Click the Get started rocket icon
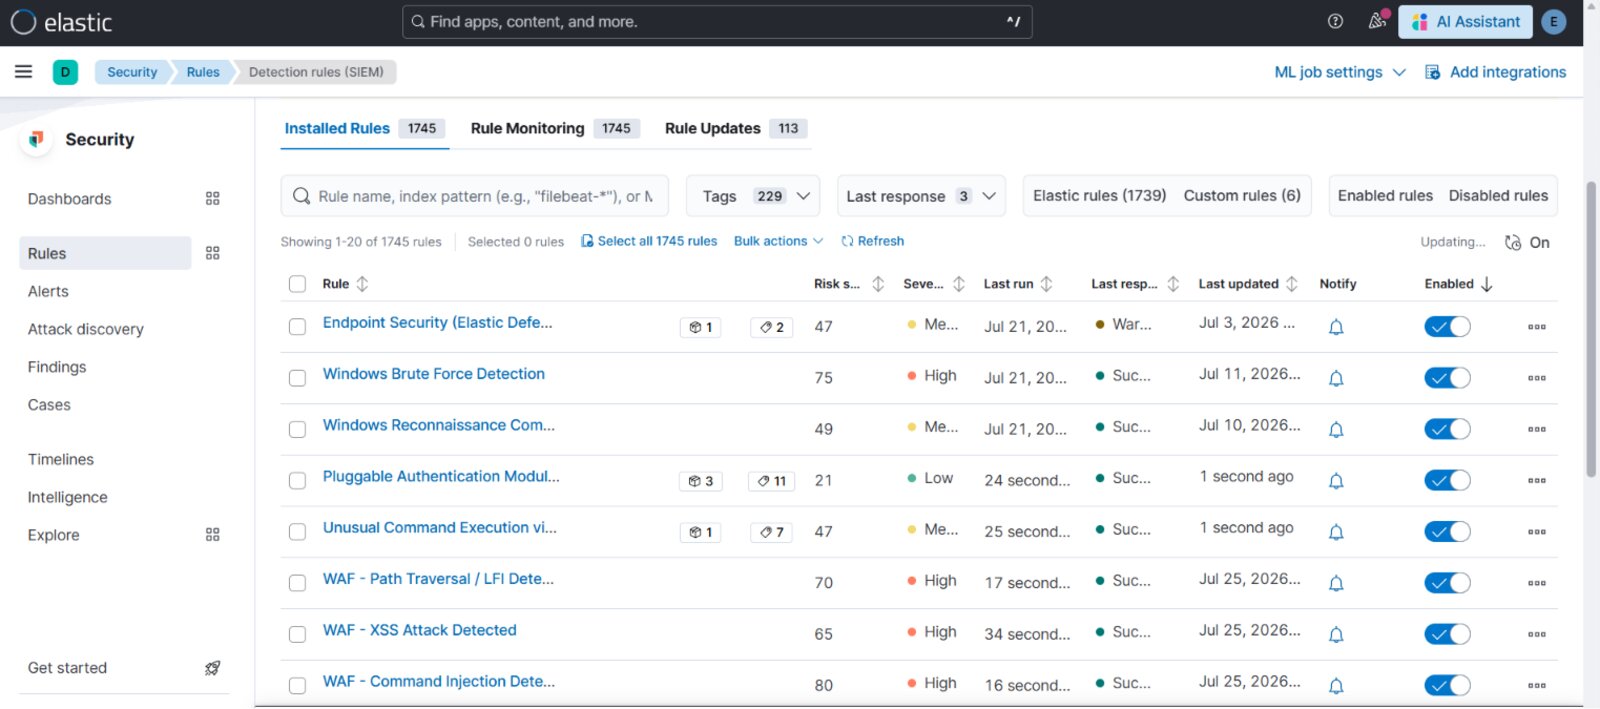The image size is (1600, 709). point(212,668)
